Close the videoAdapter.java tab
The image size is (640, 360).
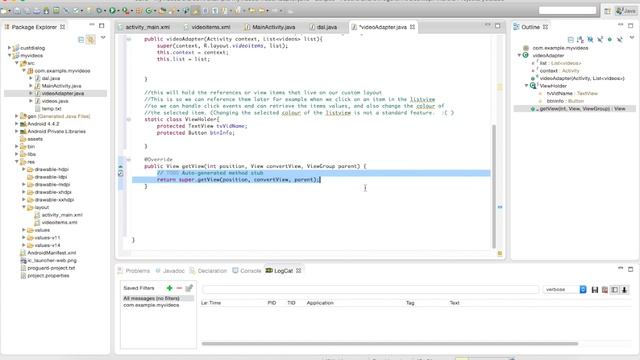[413, 27]
